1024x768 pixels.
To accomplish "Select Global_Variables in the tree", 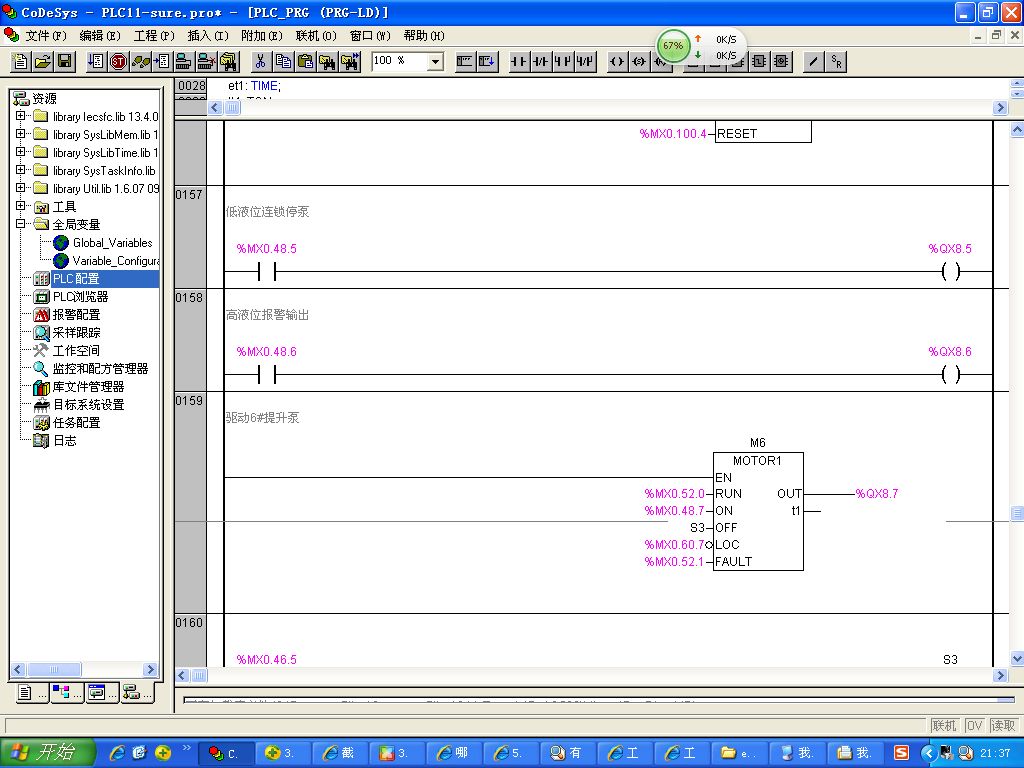I will [112, 243].
